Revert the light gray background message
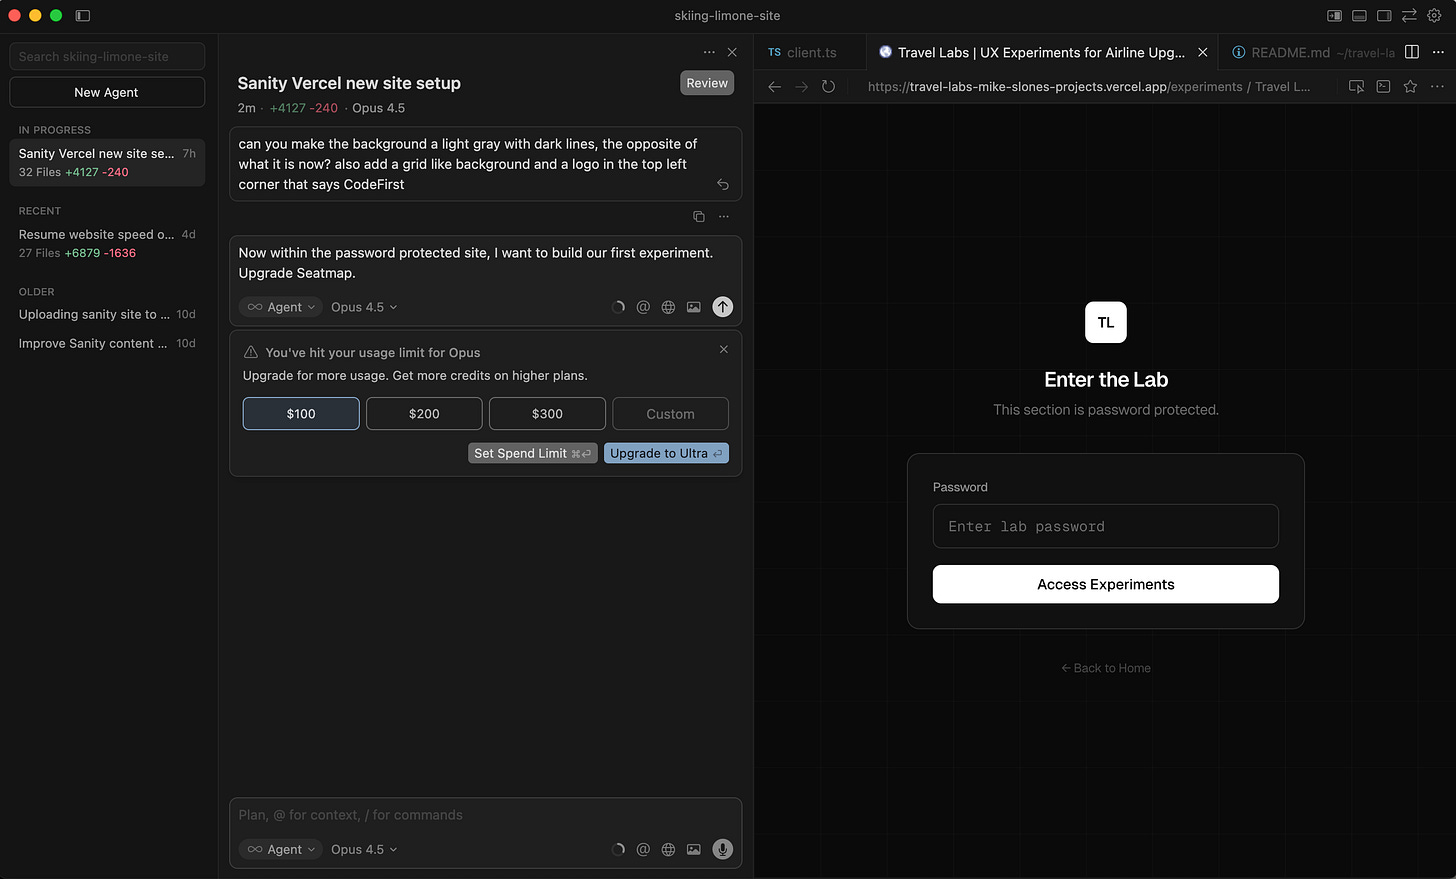 tap(723, 185)
